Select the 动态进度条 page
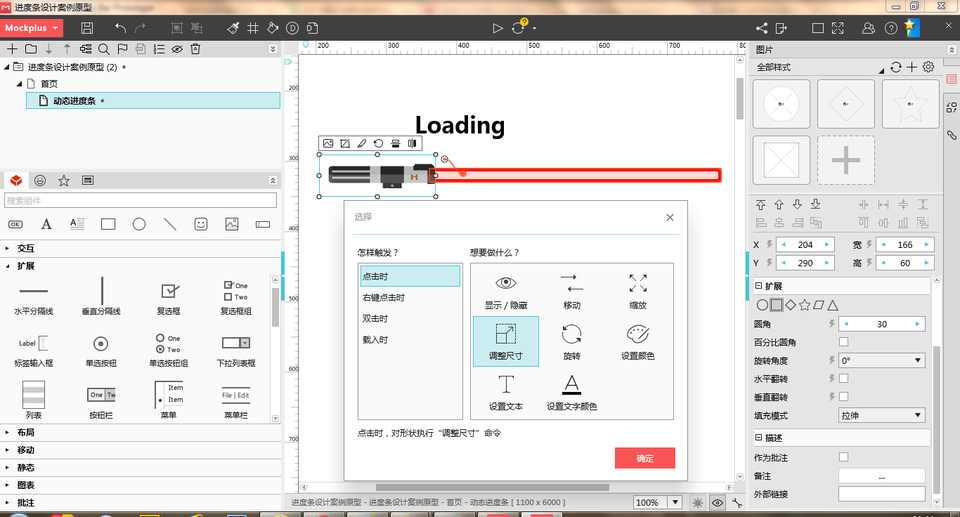 pyautogui.click(x=153, y=100)
